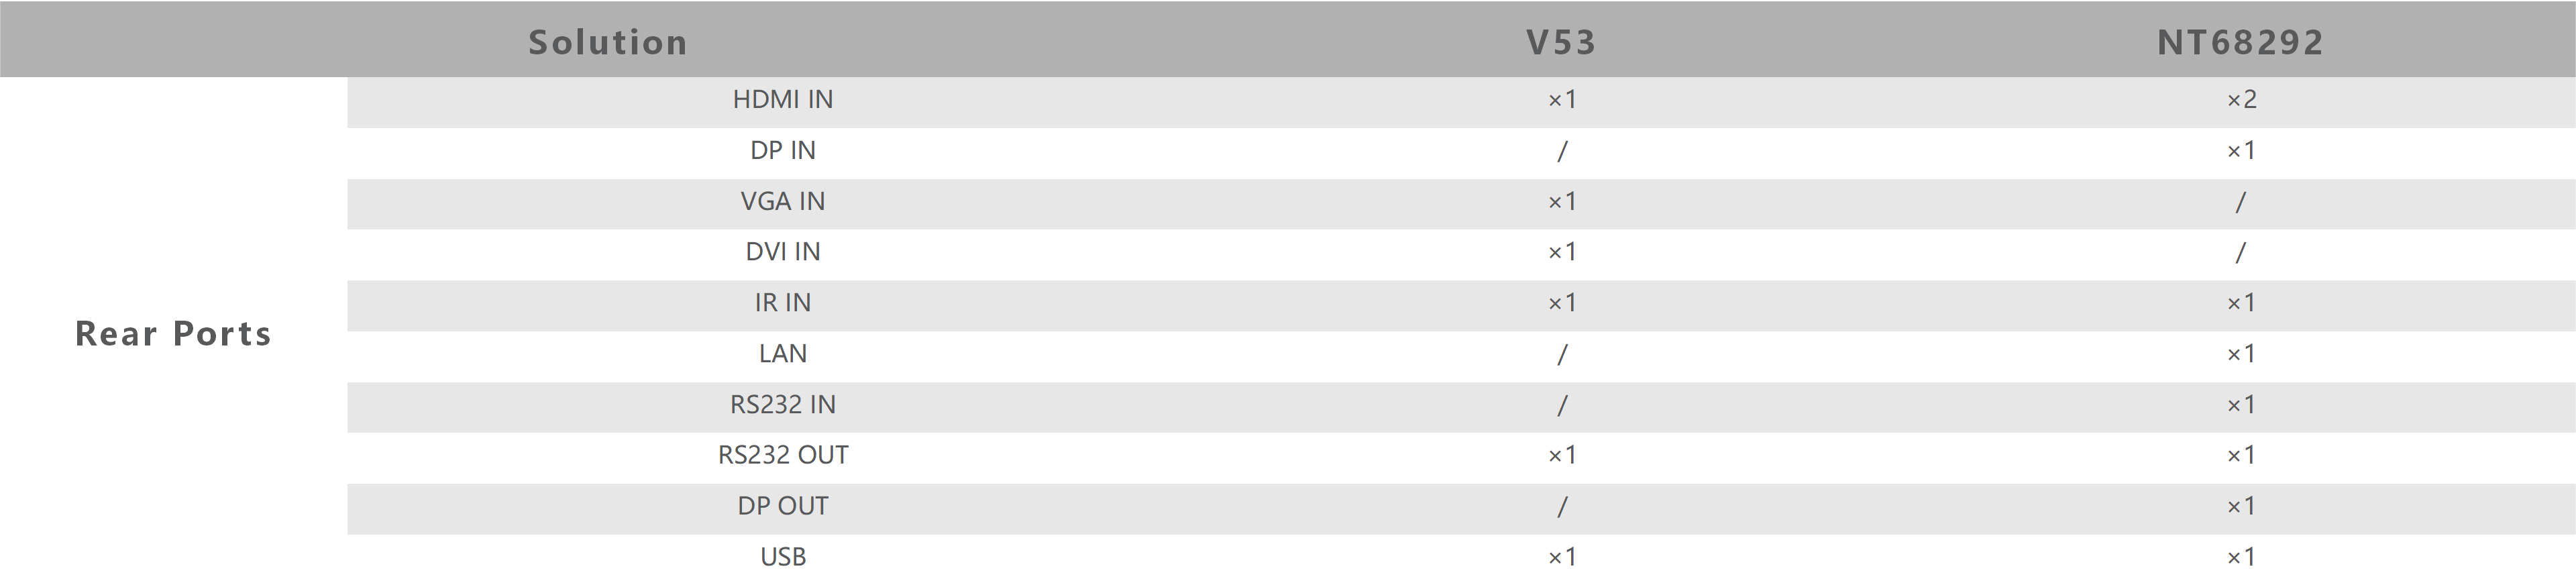Screen dimensions: 2576x585
Task: Click the V53 value for HDMI IN
Action: point(1562,100)
